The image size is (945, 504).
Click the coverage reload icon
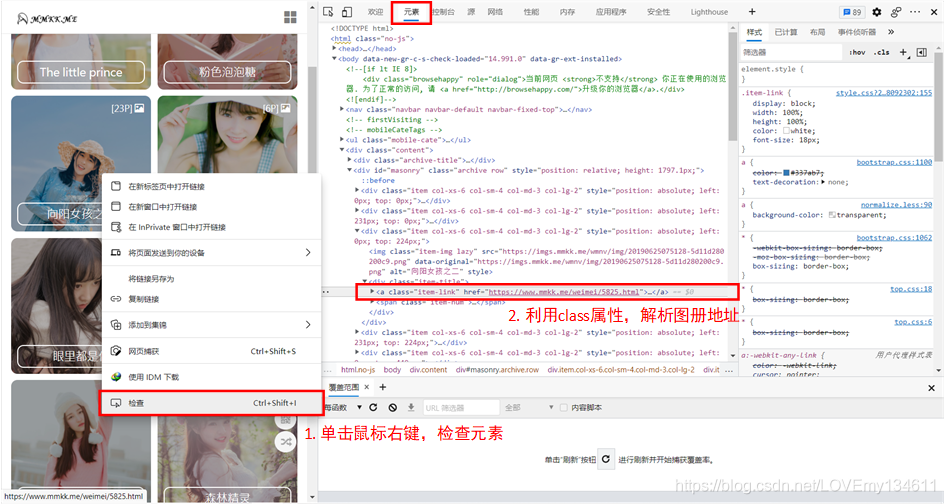point(373,408)
